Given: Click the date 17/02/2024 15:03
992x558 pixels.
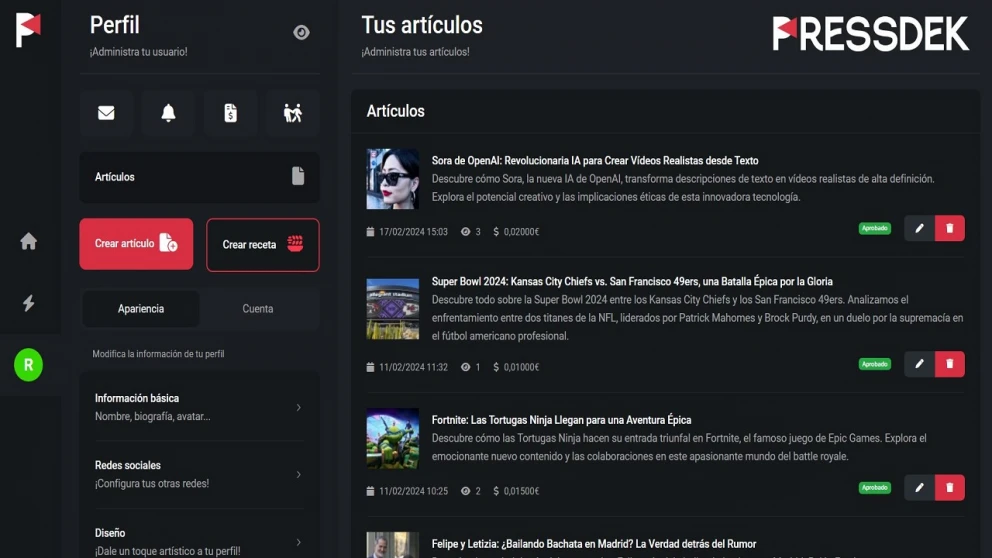Looking at the screenshot, I should (413, 232).
